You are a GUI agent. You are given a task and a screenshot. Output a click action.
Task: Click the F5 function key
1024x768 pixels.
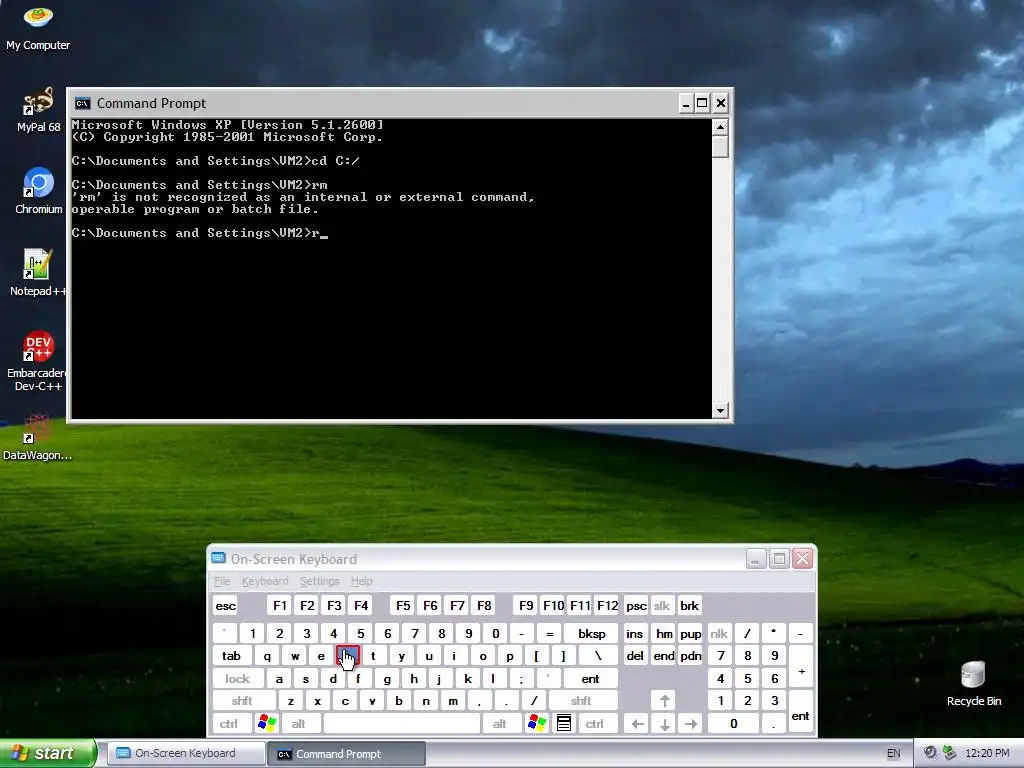404,605
